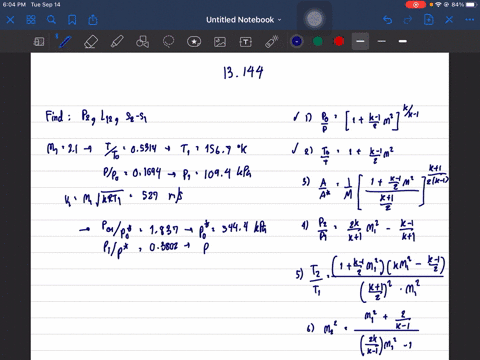Select the Eraser tool

91,42
